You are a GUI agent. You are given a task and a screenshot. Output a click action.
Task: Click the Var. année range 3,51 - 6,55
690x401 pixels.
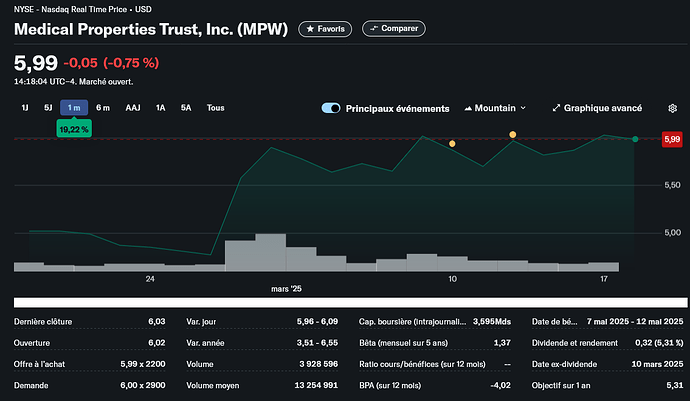tap(317, 343)
